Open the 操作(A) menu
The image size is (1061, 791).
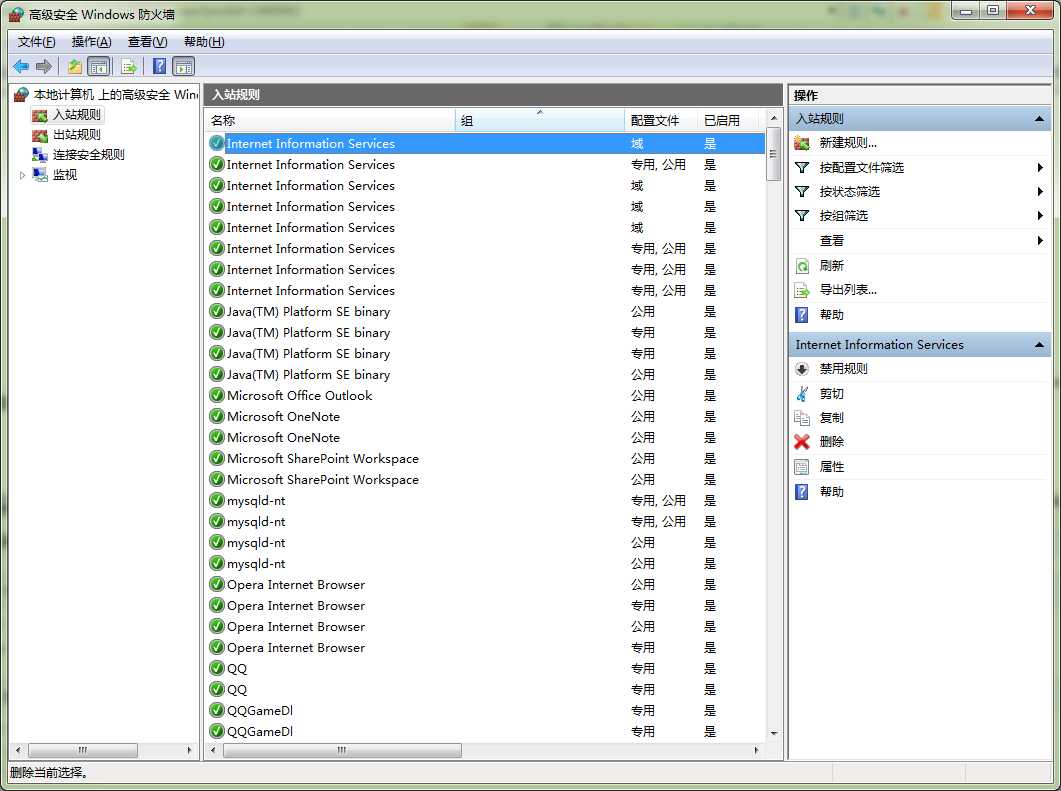91,42
